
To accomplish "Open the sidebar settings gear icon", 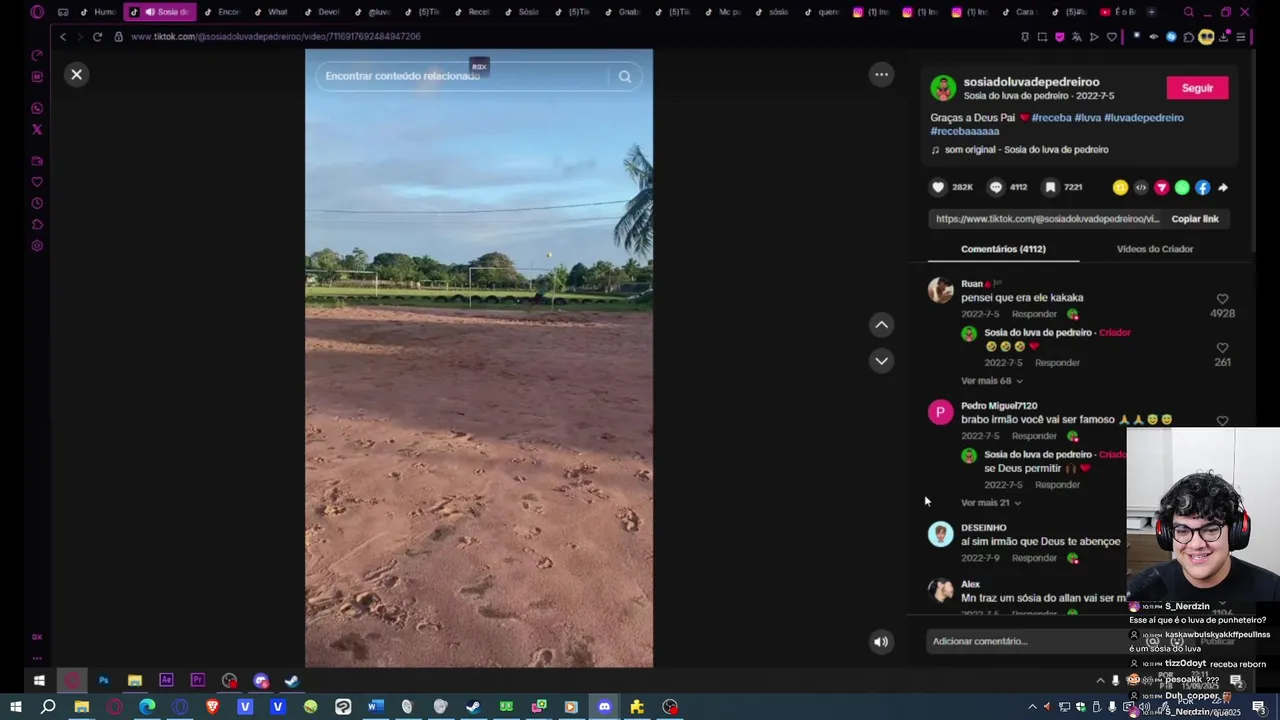I will tap(37, 246).
